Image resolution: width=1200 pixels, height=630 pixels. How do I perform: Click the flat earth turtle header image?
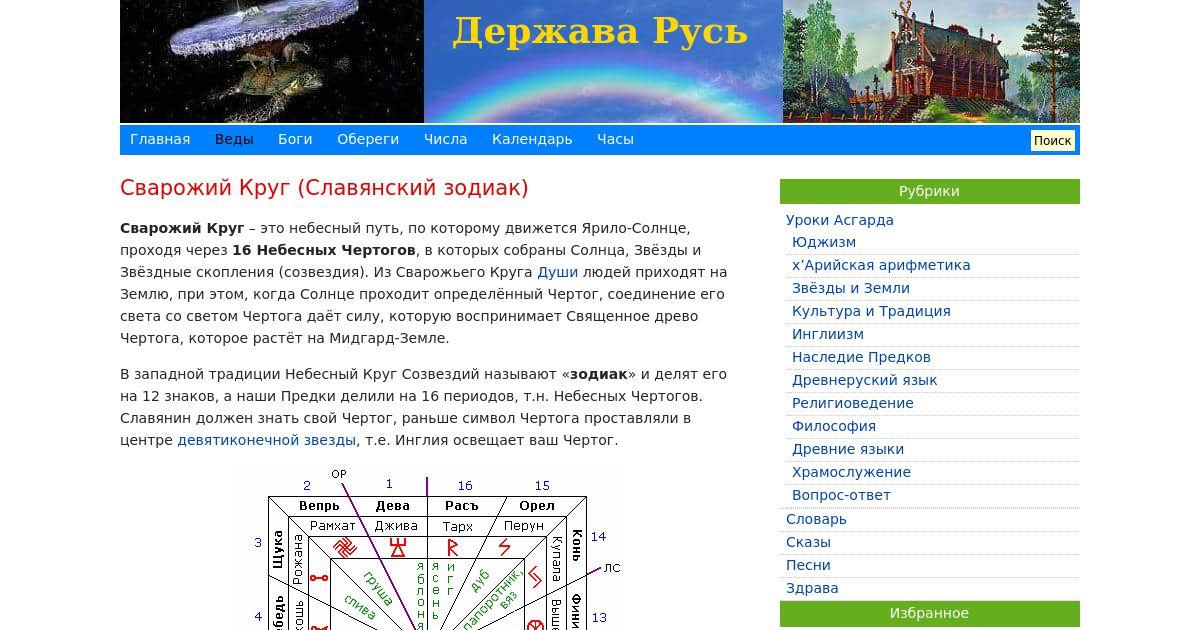pyautogui.click(x=272, y=61)
